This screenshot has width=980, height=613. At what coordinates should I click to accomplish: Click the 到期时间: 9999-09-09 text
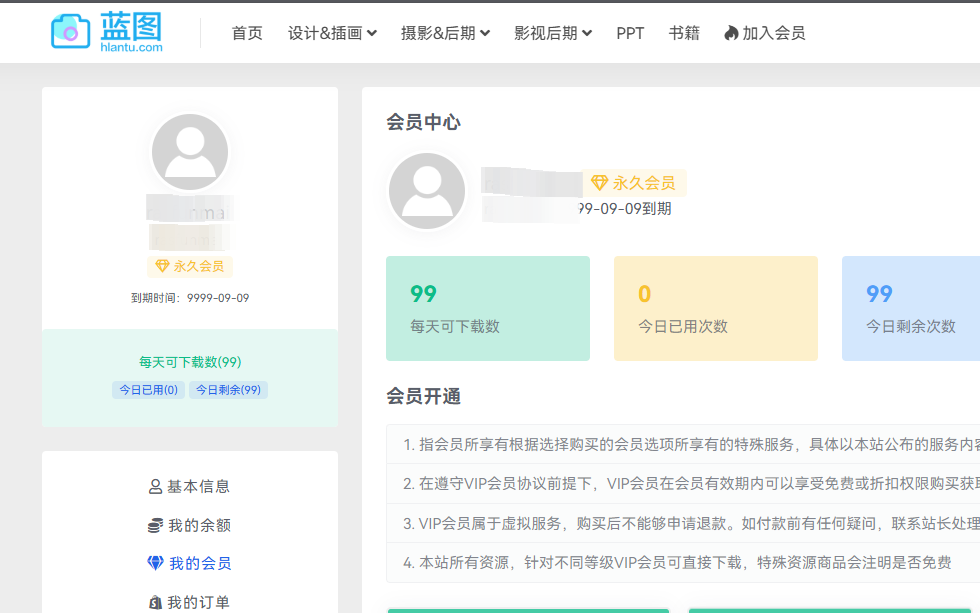tap(190, 298)
